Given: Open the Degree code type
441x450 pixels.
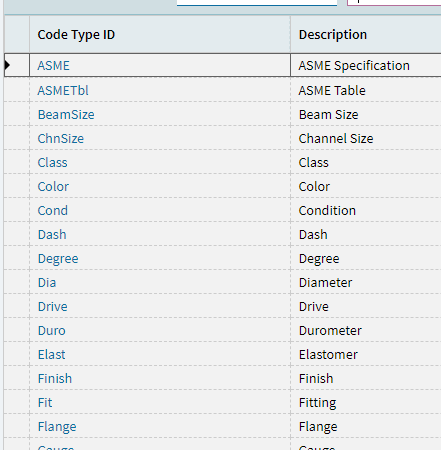Looking at the screenshot, I should point(58,259).
